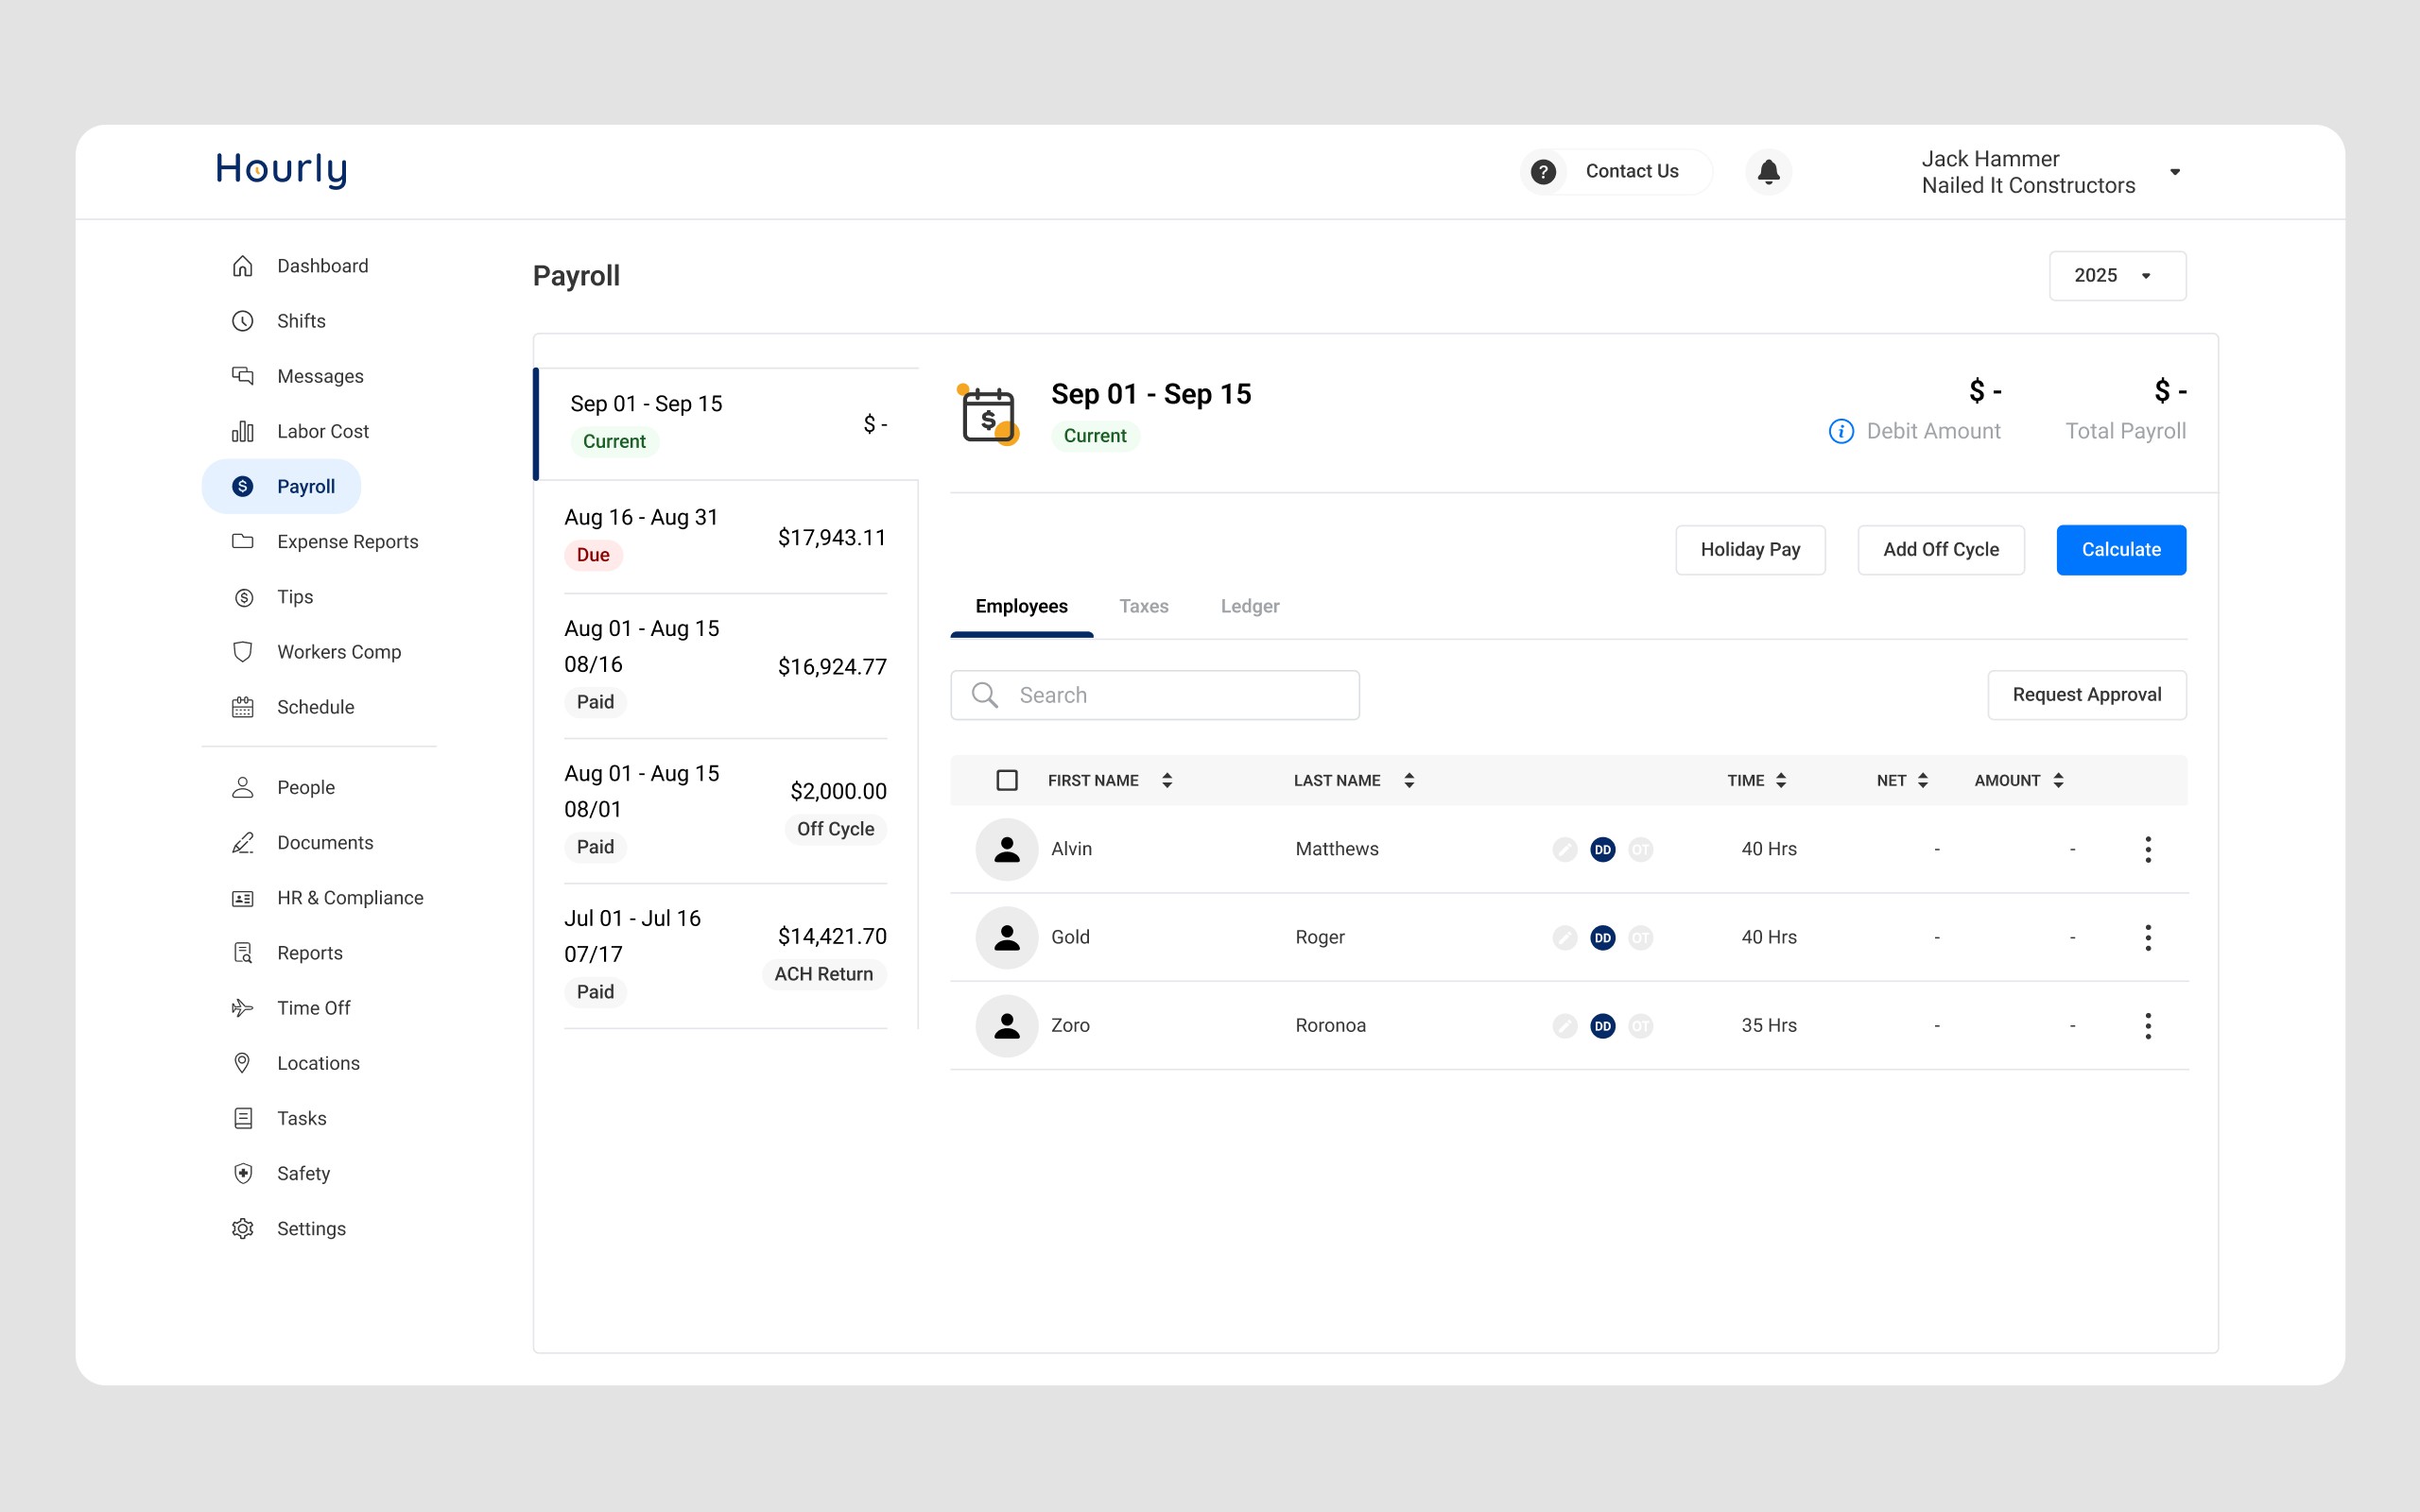The height and width of the screenshot is (1512, 2420).
Task: Click the blue Calculate button
Action: pos(2120,550)
